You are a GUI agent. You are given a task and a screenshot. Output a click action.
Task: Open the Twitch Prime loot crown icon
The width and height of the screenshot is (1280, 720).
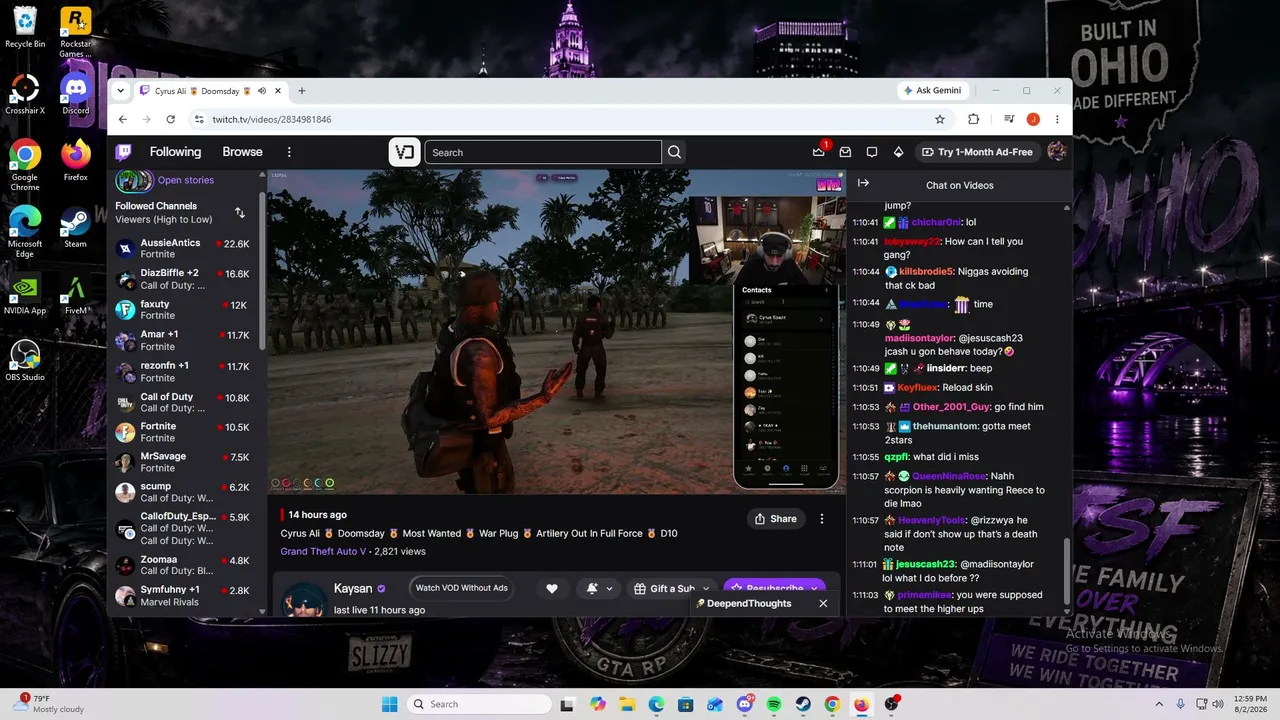coord(819,152)
